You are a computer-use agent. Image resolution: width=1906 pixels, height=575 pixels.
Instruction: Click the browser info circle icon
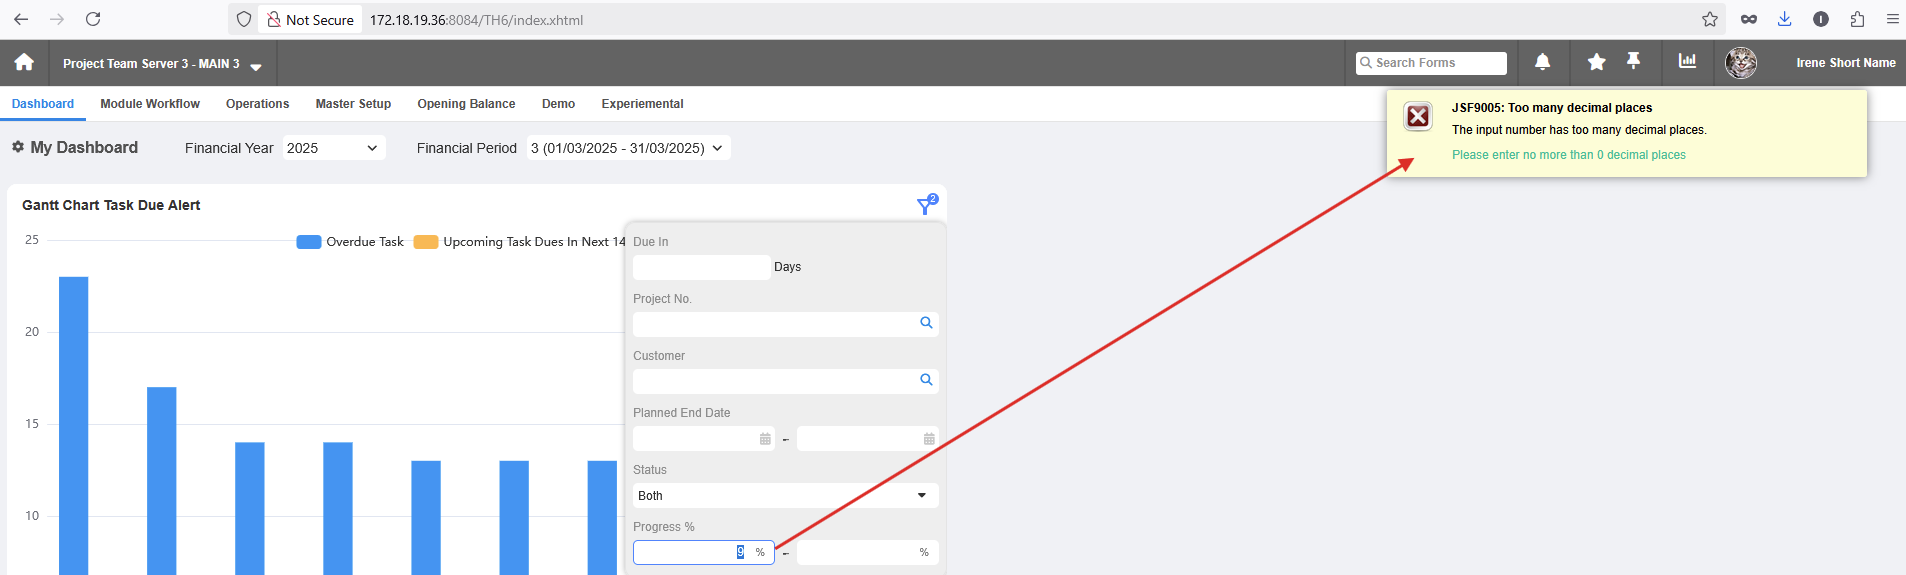[x=1821, y=19]
